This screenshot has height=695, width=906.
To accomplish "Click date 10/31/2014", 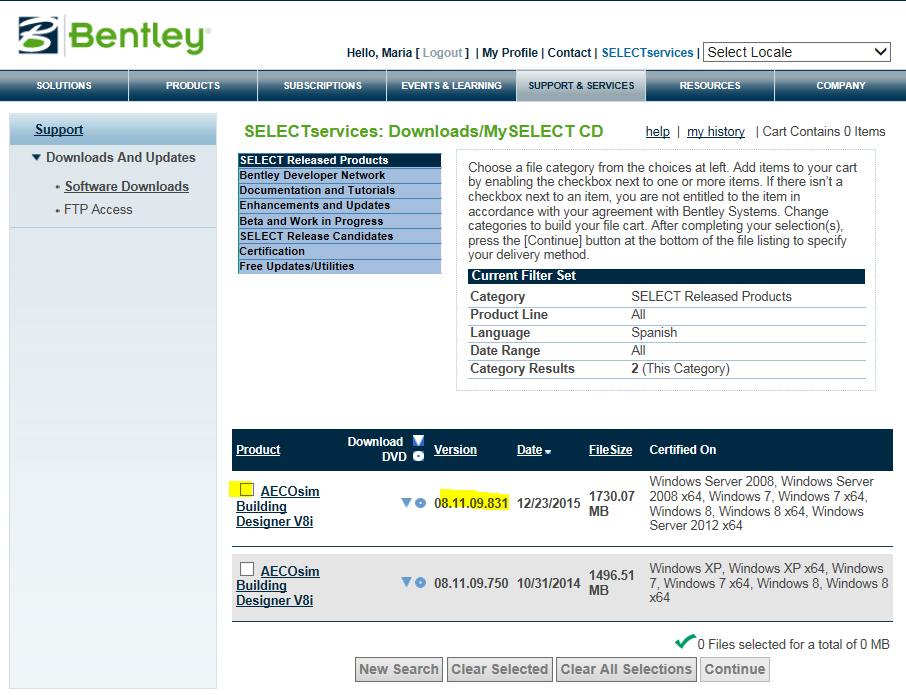I will tap(548, 583).
